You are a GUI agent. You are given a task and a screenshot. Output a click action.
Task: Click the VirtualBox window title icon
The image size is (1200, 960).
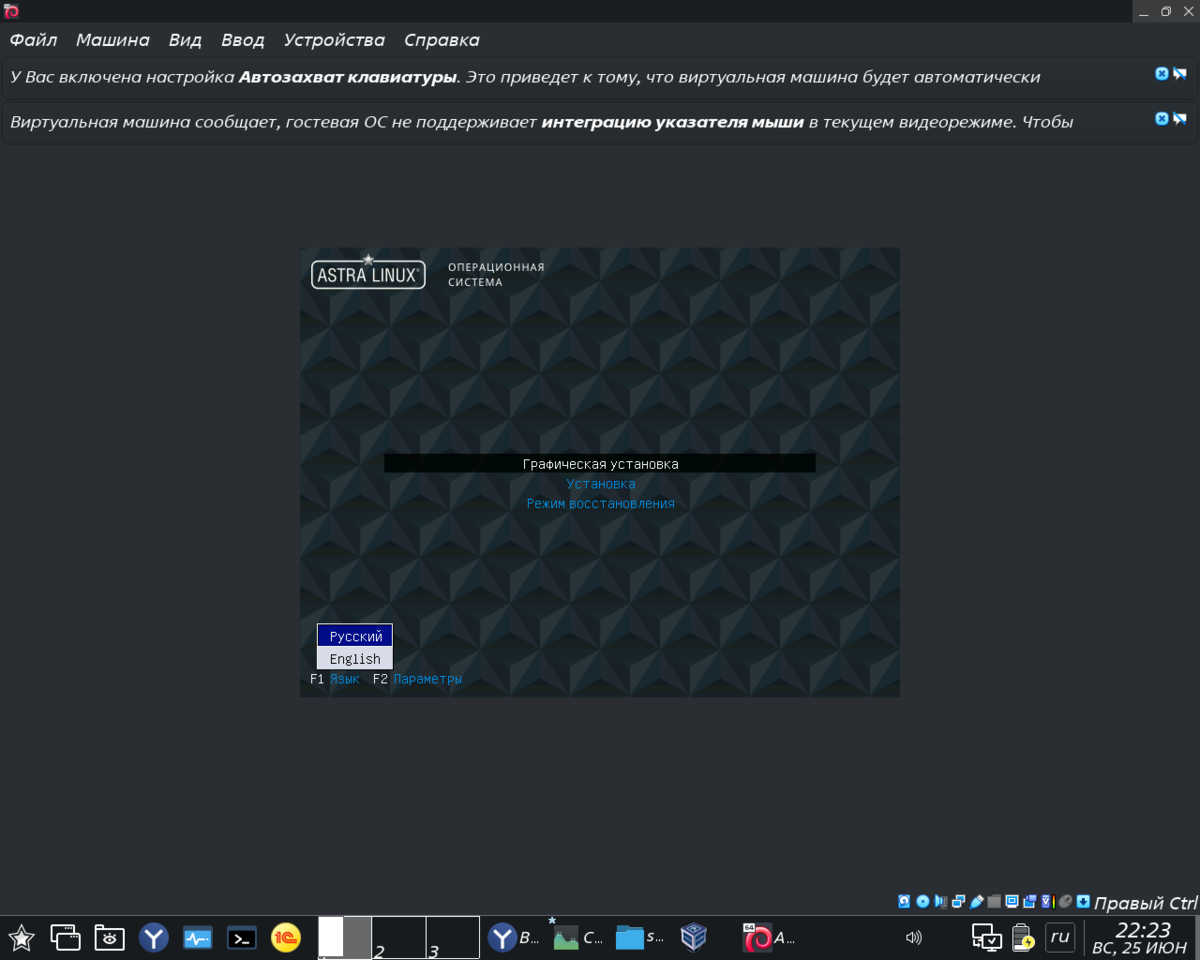[x=12, y=11]
